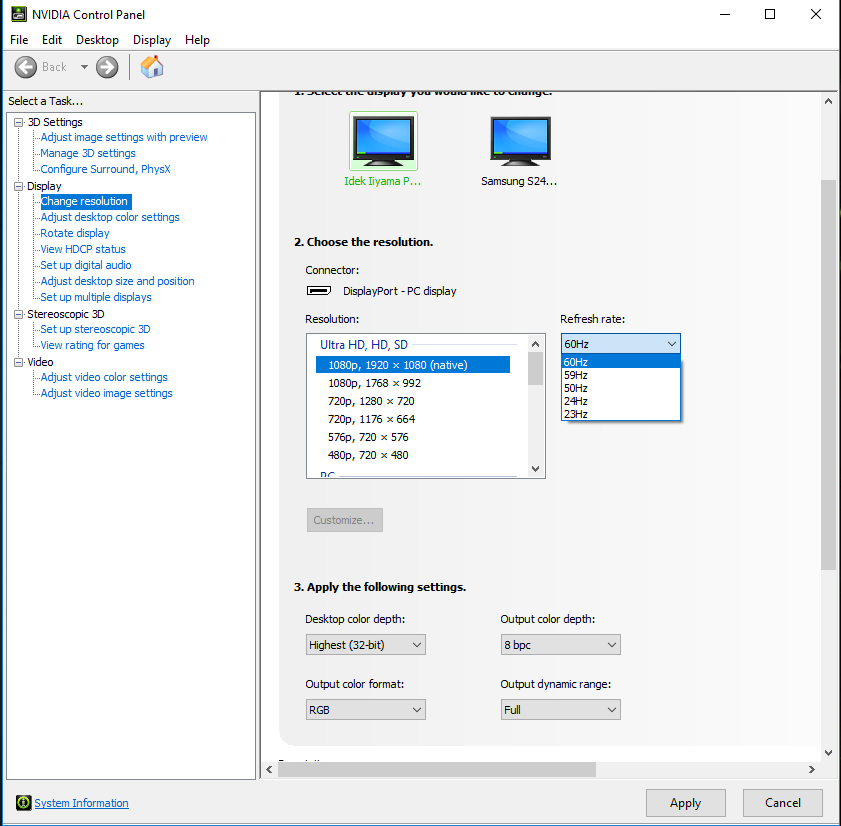The width and height of the screenshot is (841, 826).
Task: Click the Cancel button
Action: coord(783,802)
